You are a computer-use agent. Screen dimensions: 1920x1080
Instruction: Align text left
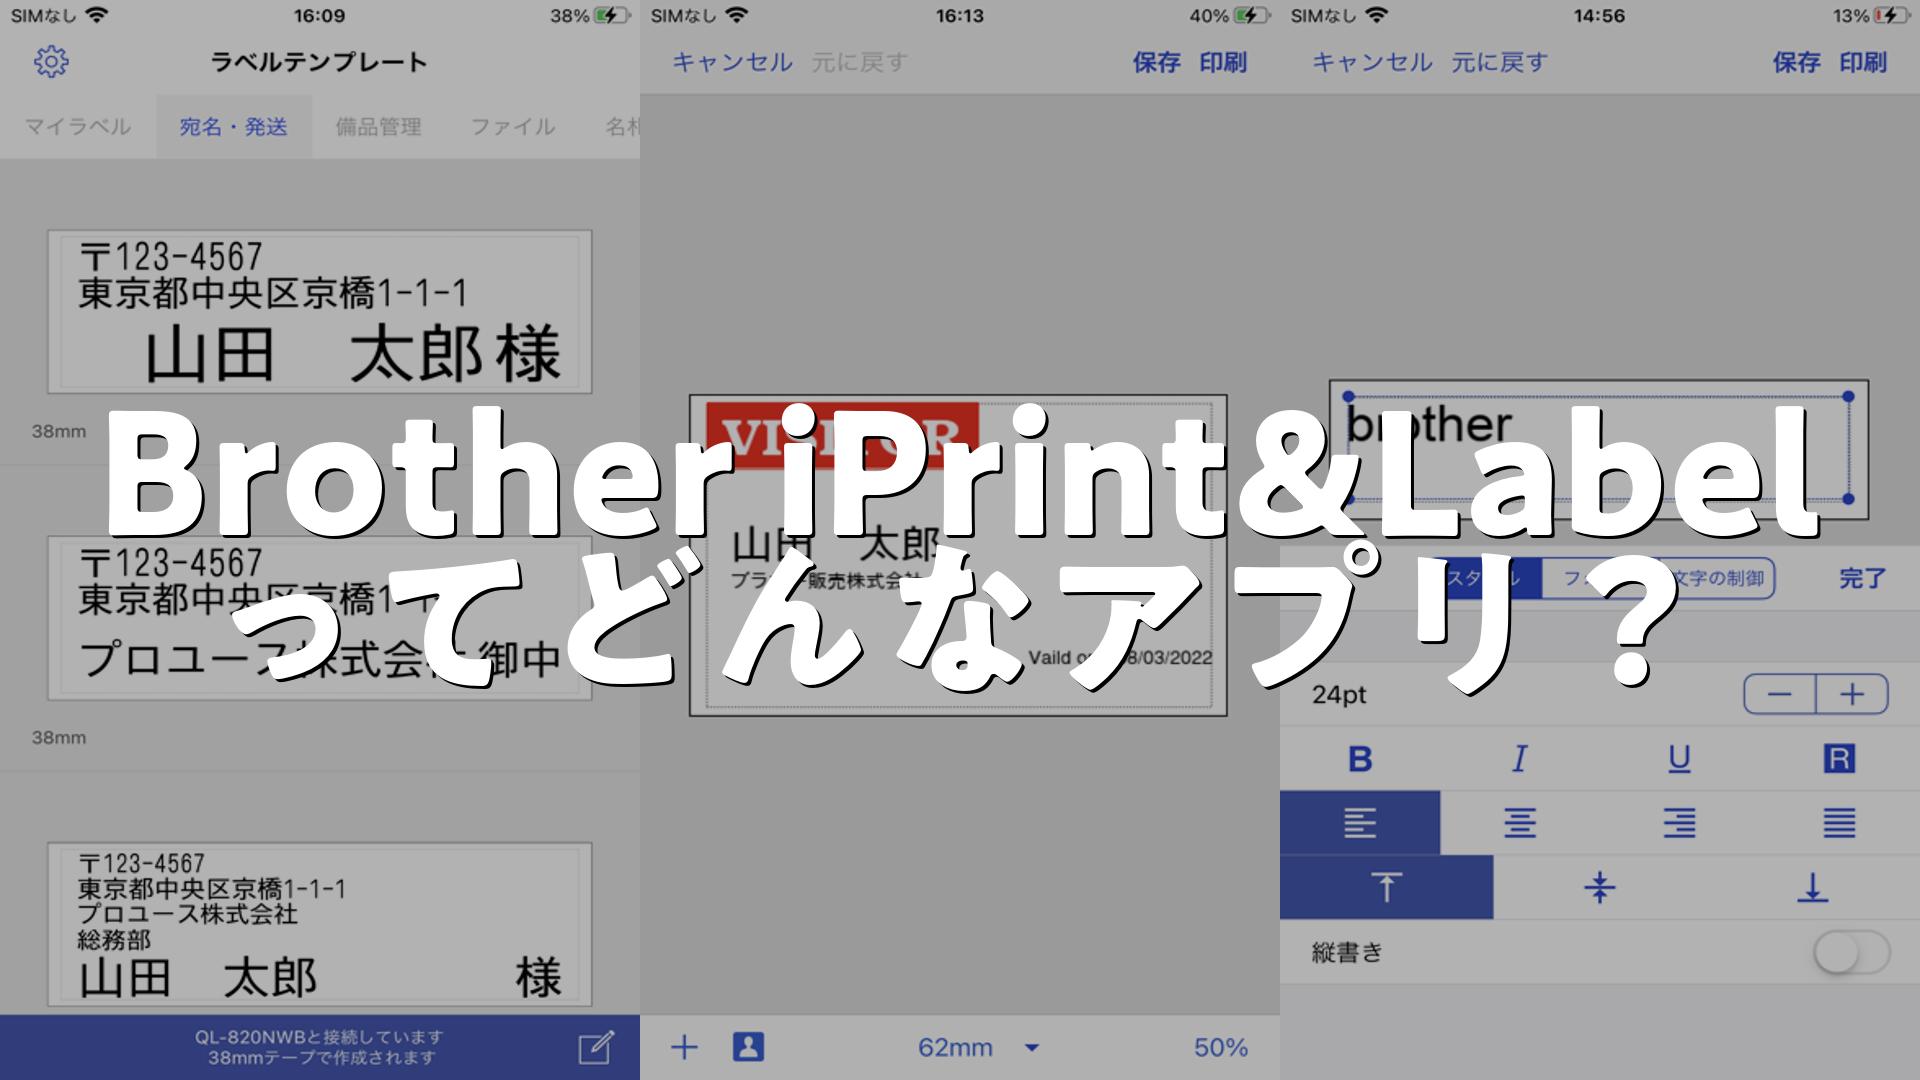[x=1360, y=823]
